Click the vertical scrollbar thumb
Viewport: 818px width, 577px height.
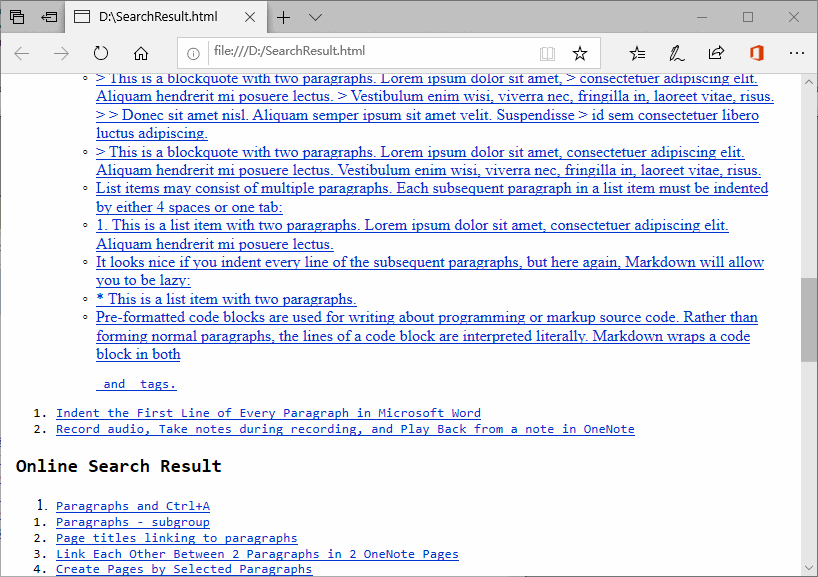(809, 319)
